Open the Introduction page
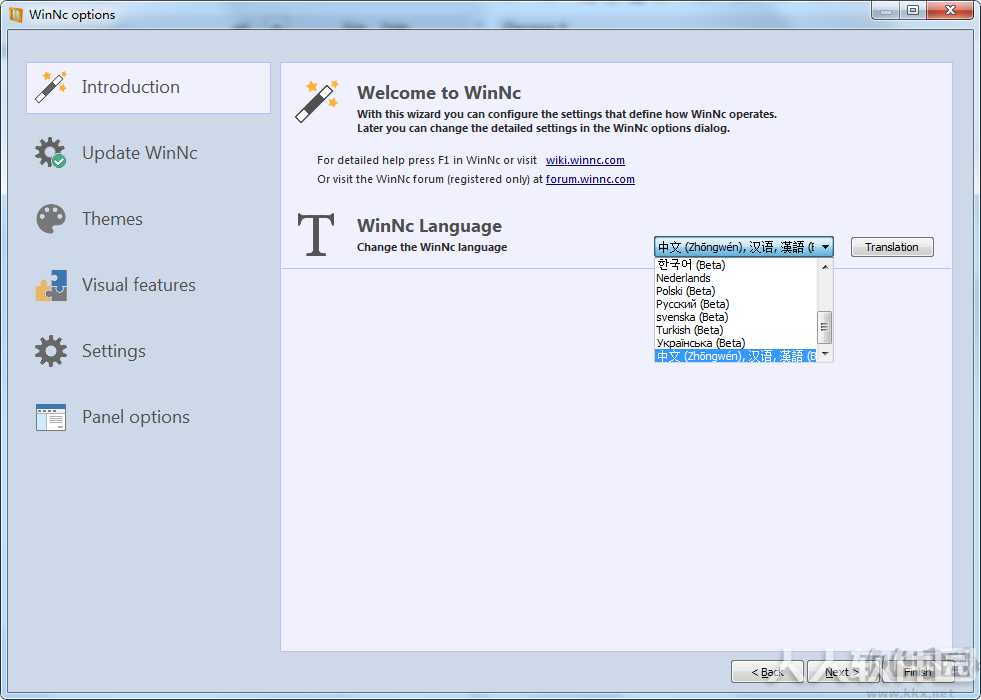 click(x=148, y=88)
